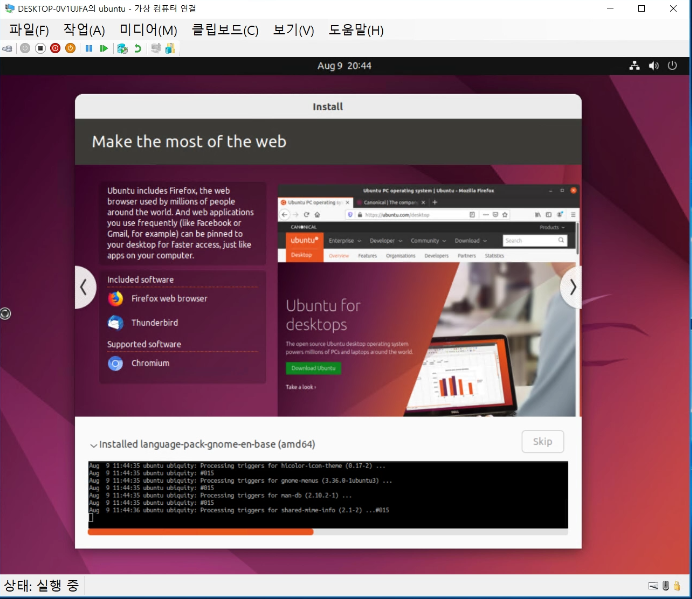Click the Thunderbird icon in the software list
692x599 pixels.
coord(116,323)
